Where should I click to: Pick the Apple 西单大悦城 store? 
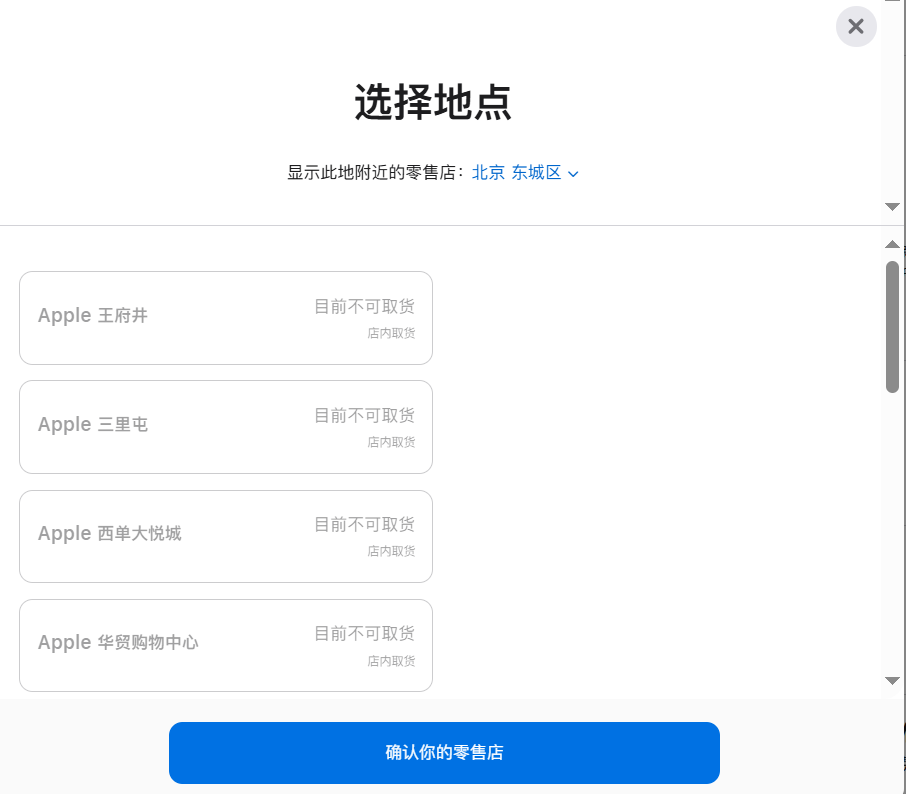click(x=225, y=536)
